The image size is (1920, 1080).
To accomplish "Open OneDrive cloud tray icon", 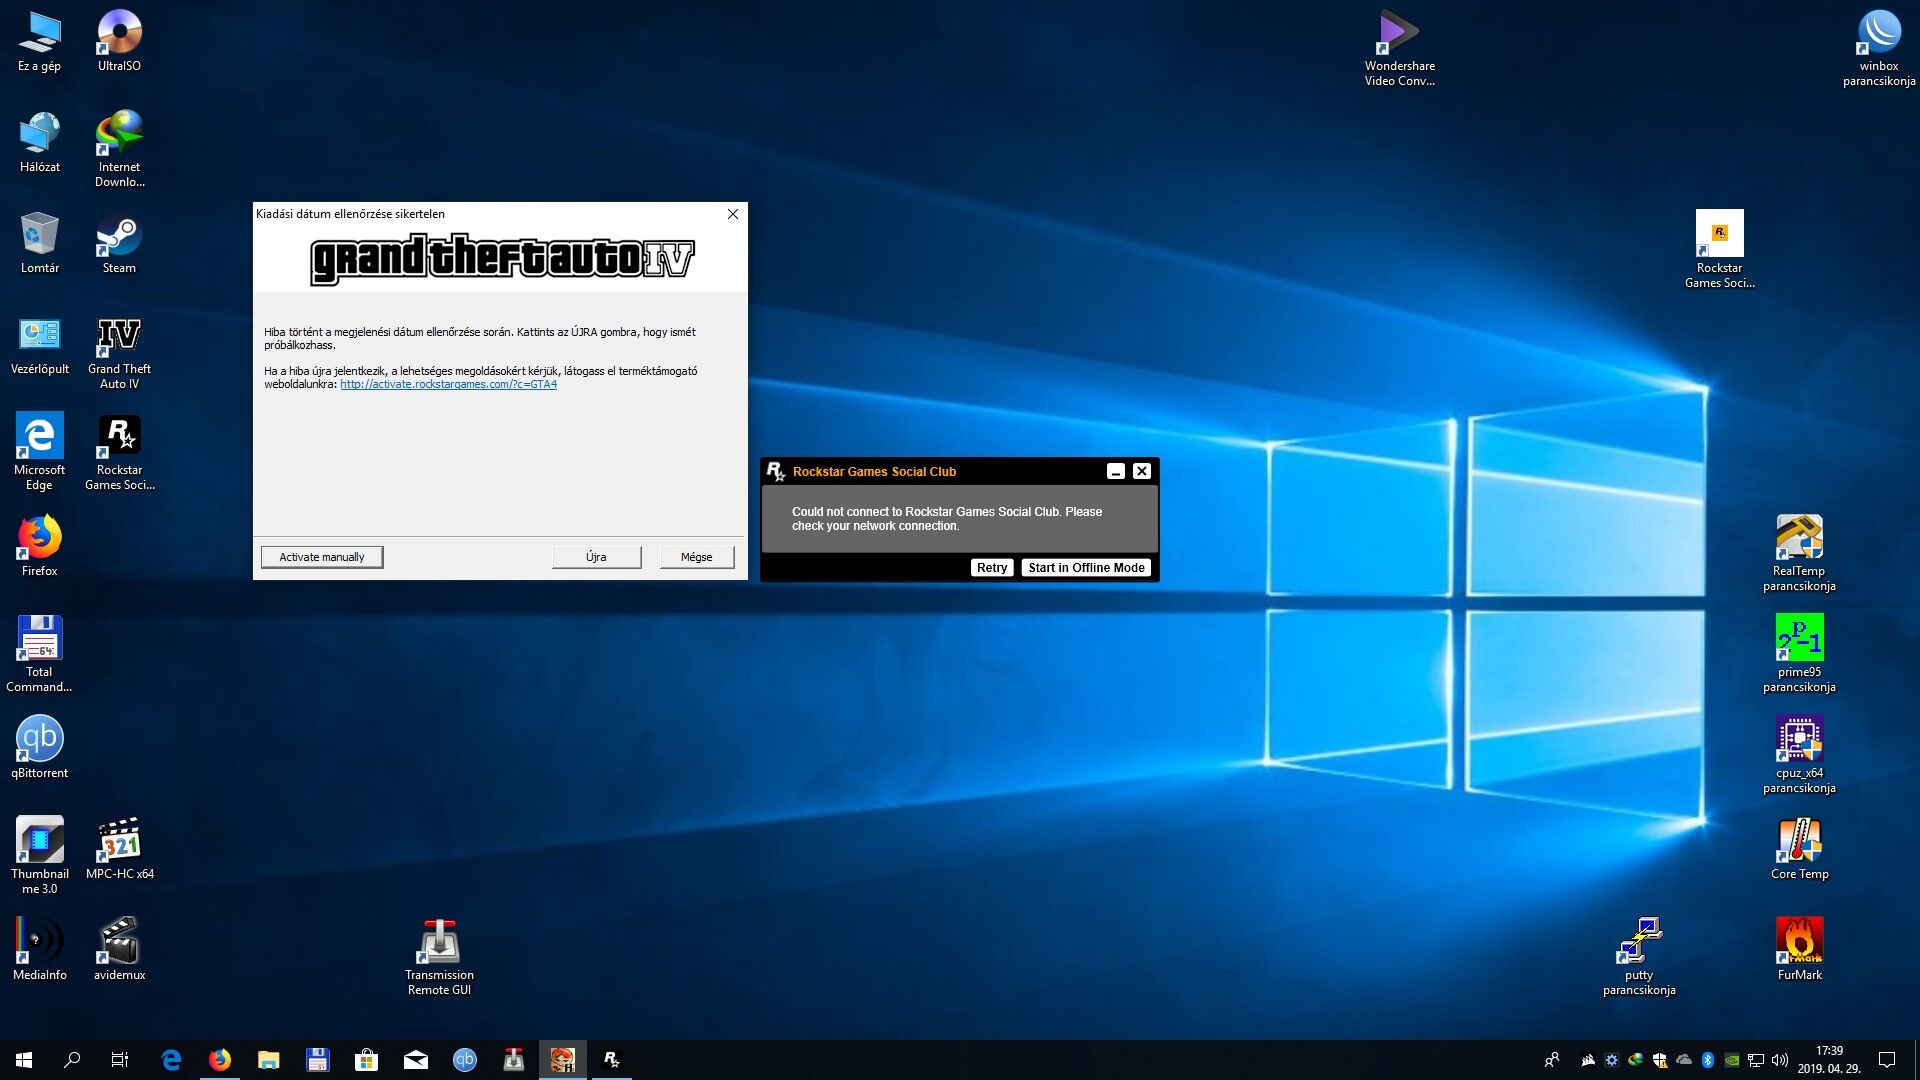I will [1684, 1060].
